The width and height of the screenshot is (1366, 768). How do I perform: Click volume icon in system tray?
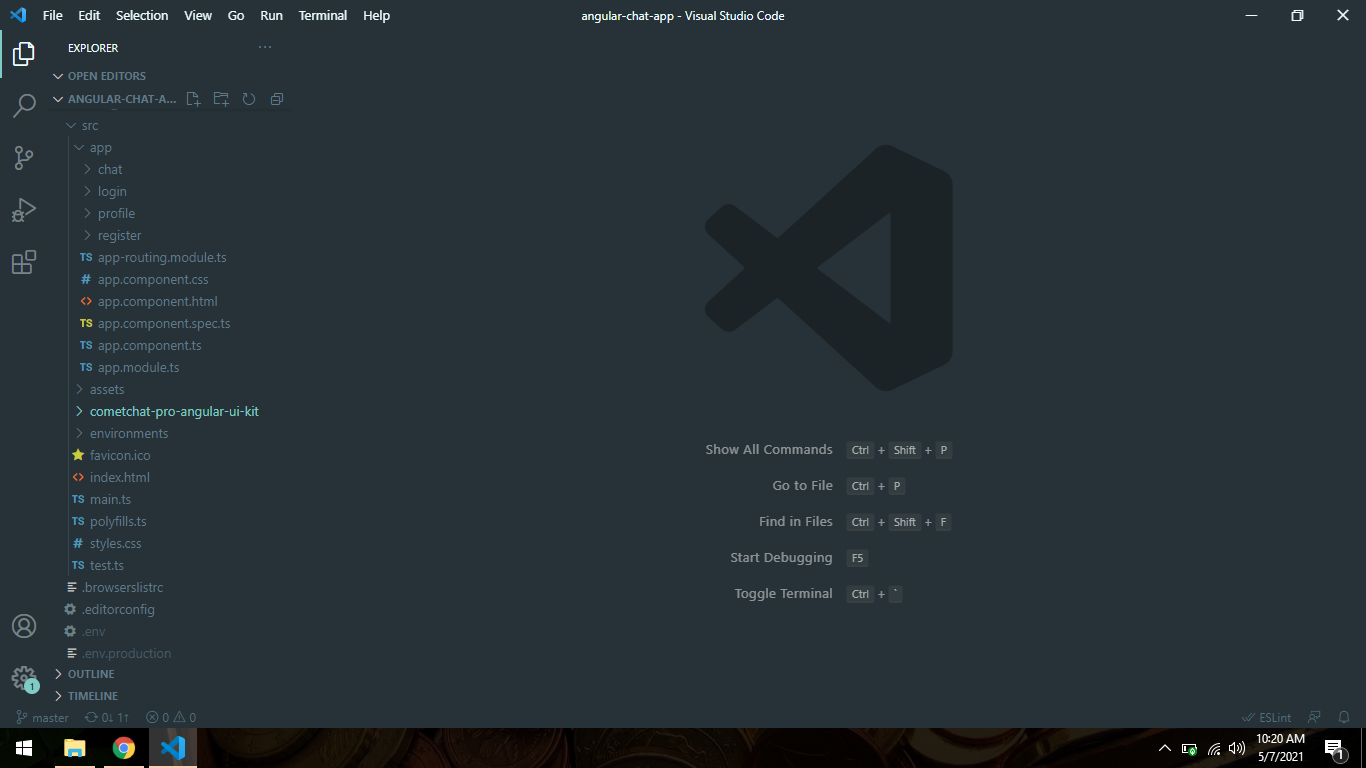1237,748
